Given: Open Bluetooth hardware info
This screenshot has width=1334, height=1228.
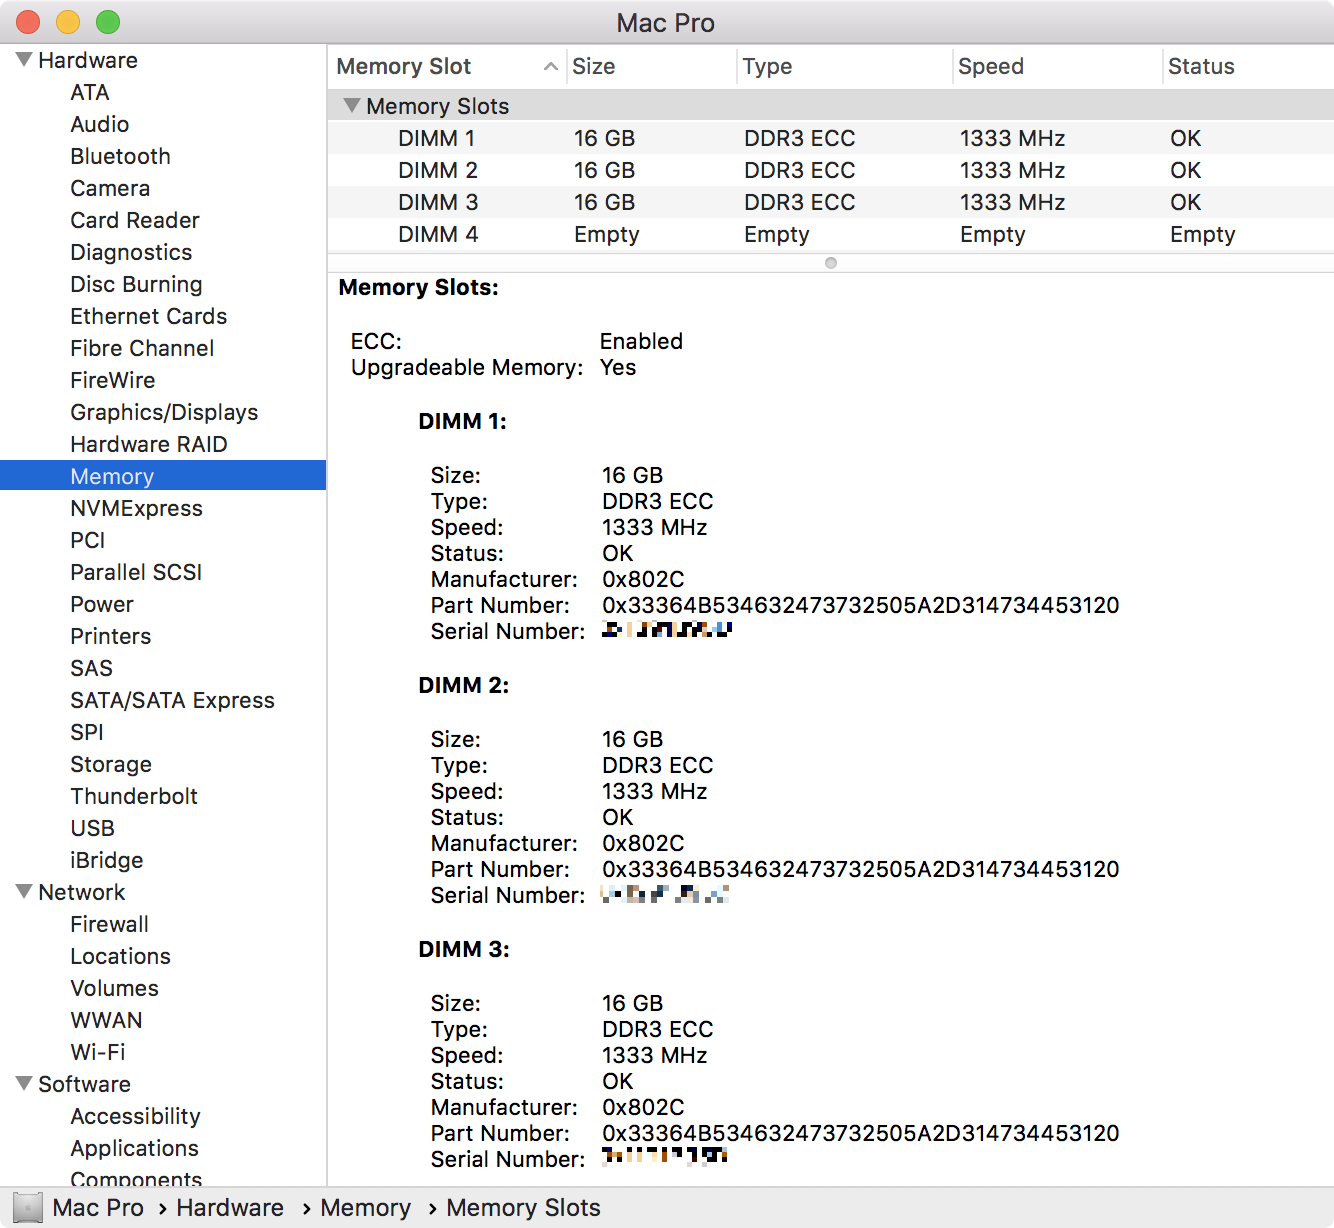Looking at the screenshot, I should click(x=120, y=156).
